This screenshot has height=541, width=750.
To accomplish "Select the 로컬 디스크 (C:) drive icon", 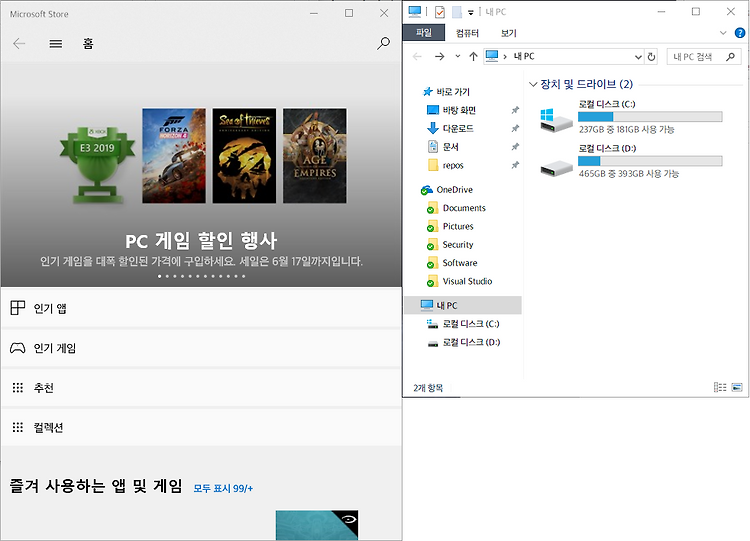I will (x=556, y=119).
